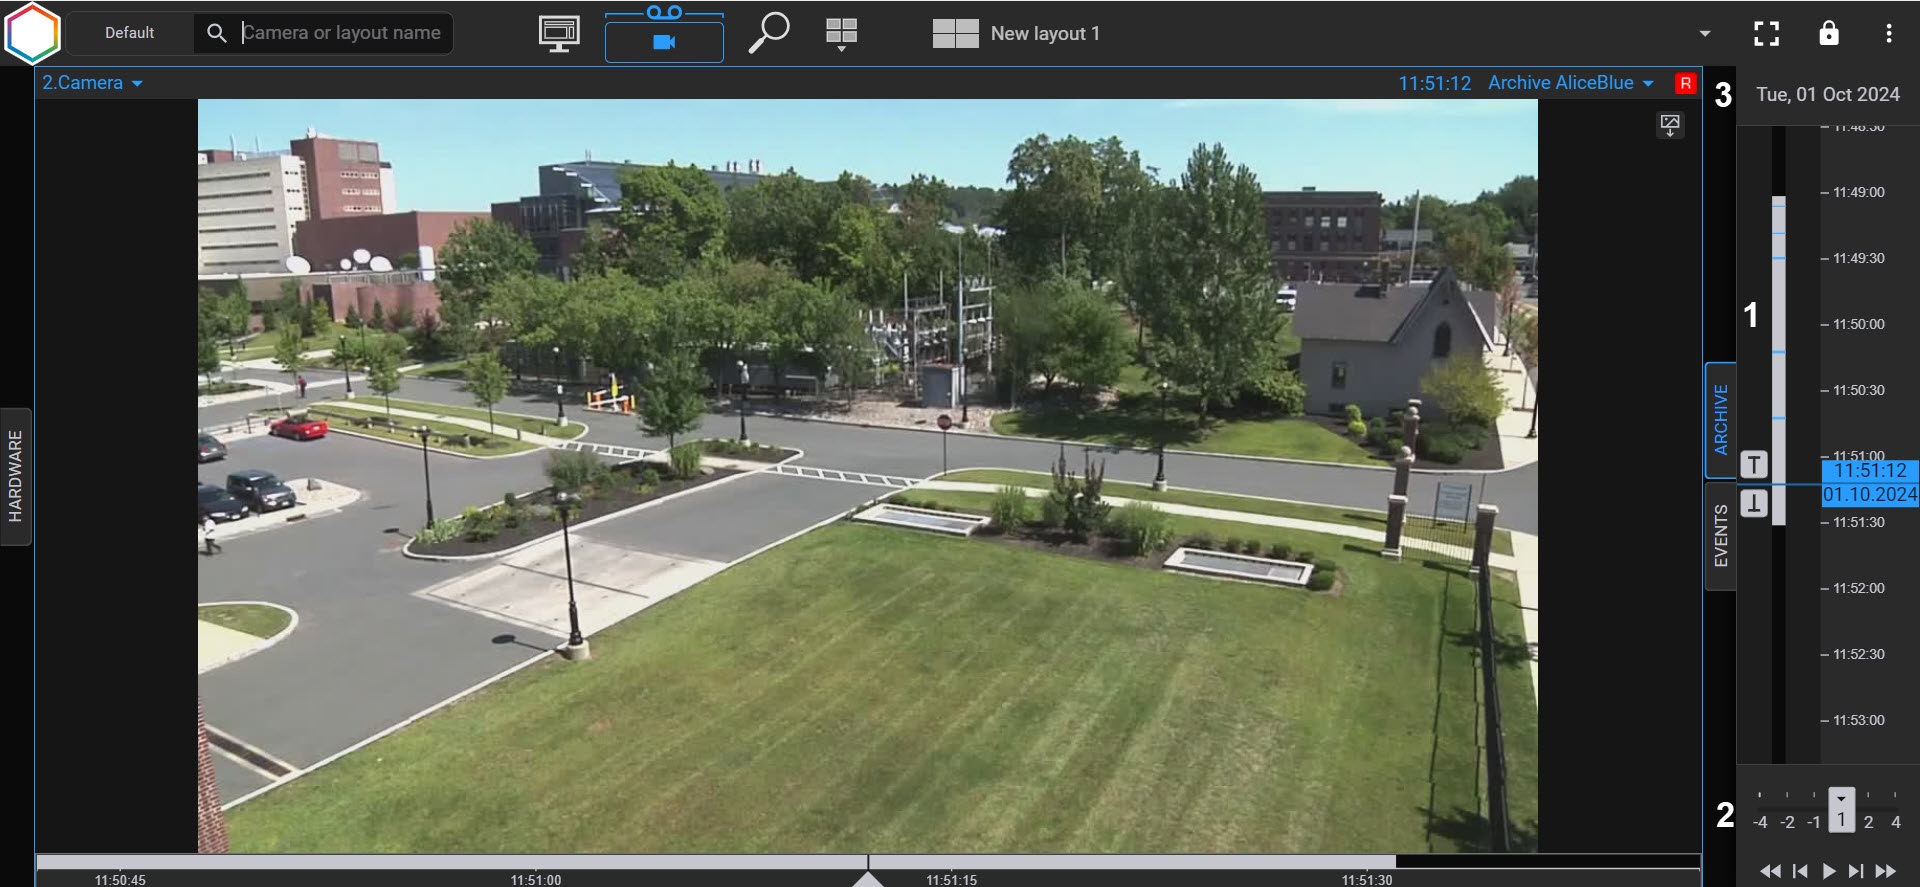Jump to 11:52:00 on the vertical timeline
Viewport: 1920px width, 887px height.
(x=1858, y=588)
